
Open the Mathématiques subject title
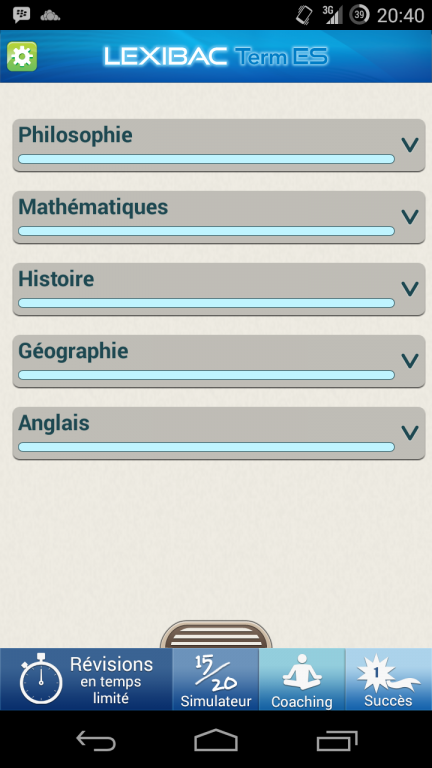pyautogui.click(x=93, y=208)
